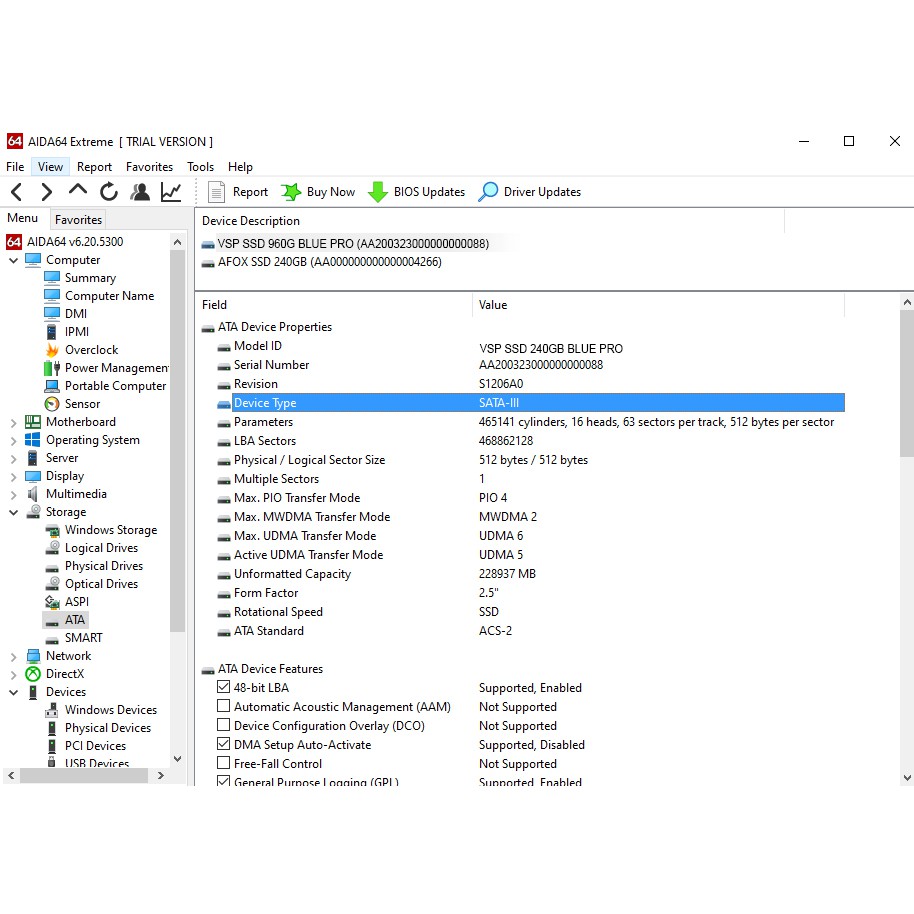The height and width of the screenshot is (914, 914).
Task: Open the Manage user icon in toolbar
Action: click(140, 192)
